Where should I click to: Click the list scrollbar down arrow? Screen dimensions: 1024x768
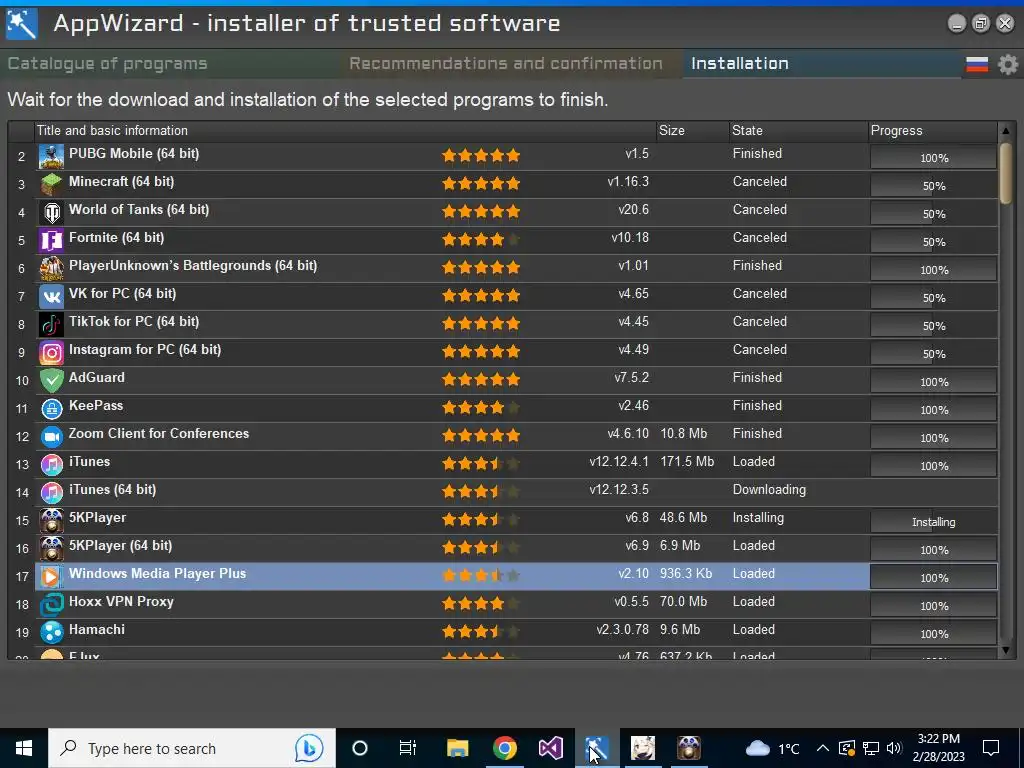(1006, 650)
